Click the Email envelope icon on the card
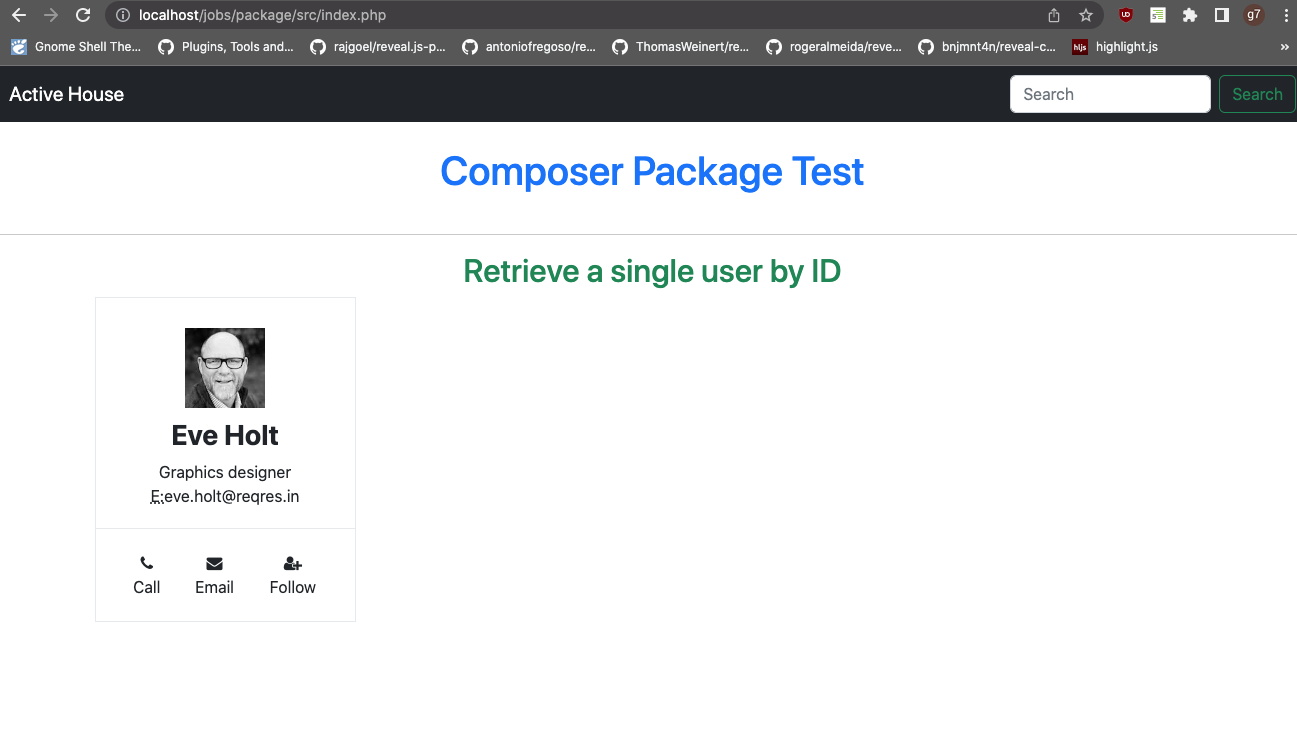Image resolution: width=1297 pixels, height=729 pixels. click(x=214, y=562)
